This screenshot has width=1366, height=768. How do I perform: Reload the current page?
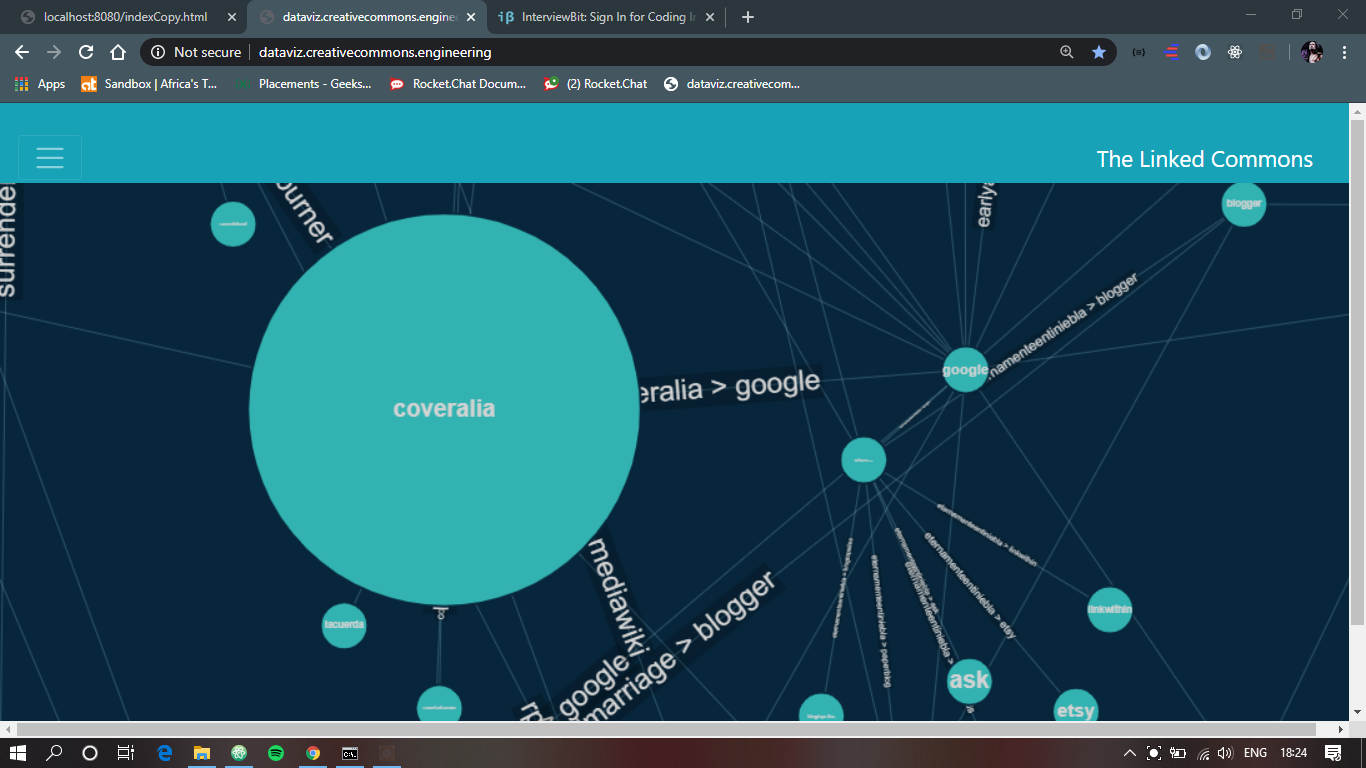[x=86, y=52]
